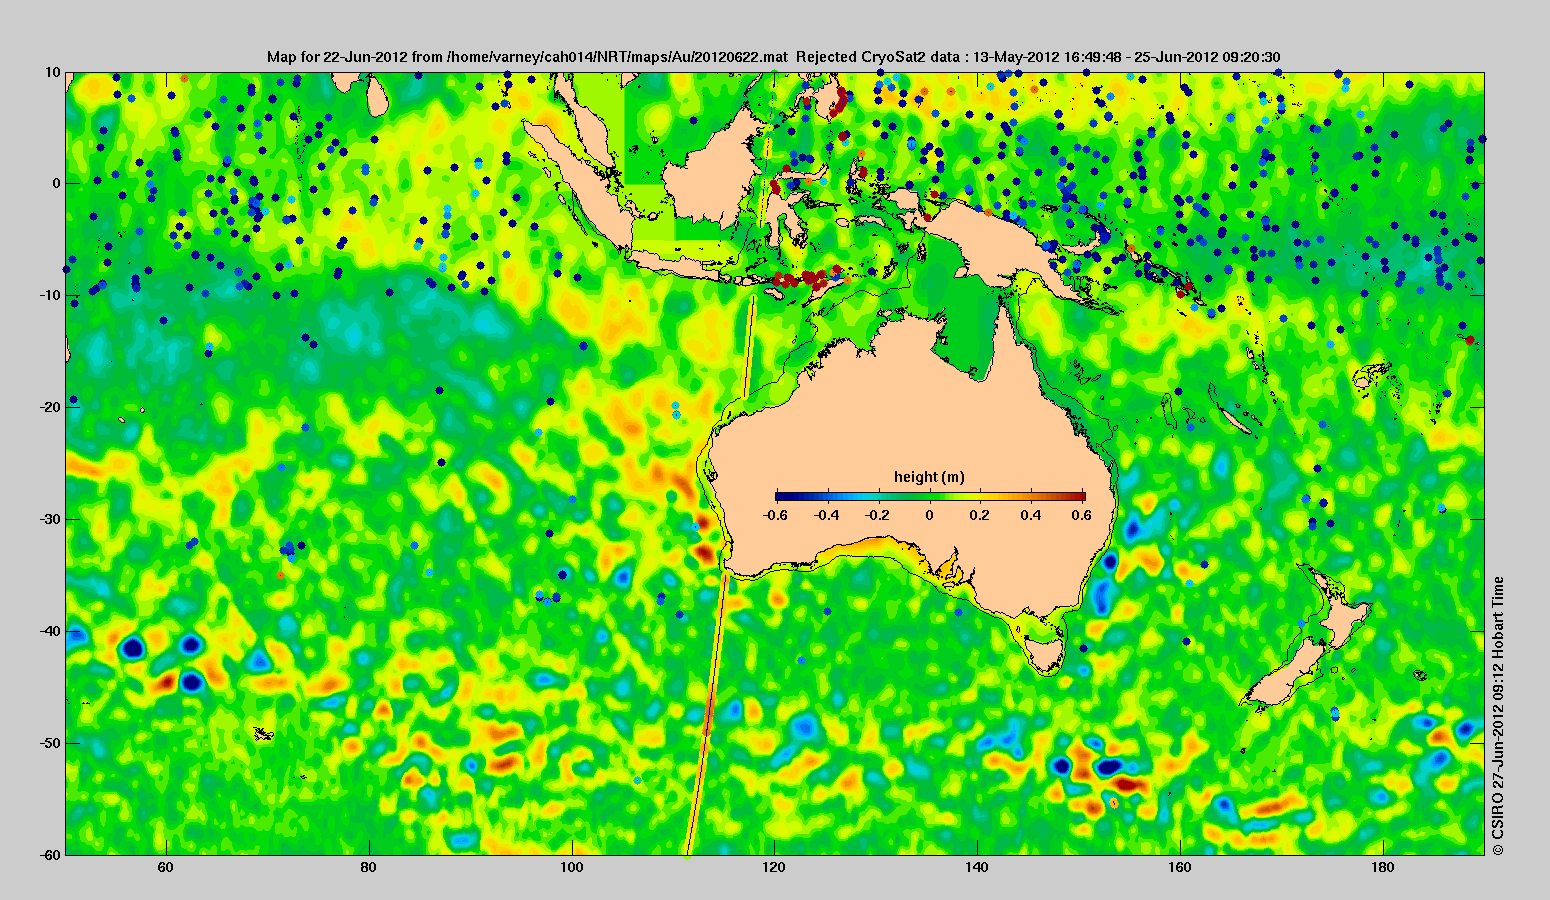The width and height of the screenshot is (1550, 900).
Task: Click the '0.2' colorbar tick label
Action: [x=981, y=515]
